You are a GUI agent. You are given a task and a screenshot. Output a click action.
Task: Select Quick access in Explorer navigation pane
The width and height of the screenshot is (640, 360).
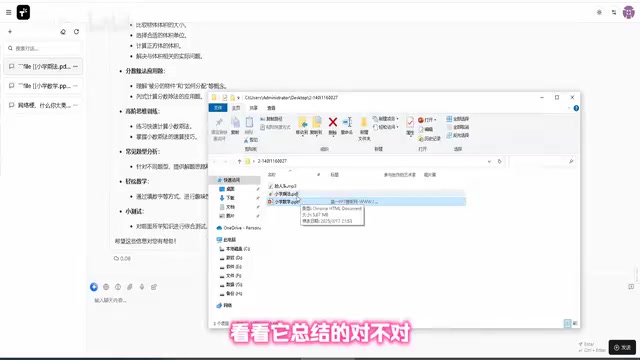pyautogui.click(x=235, y=180)
